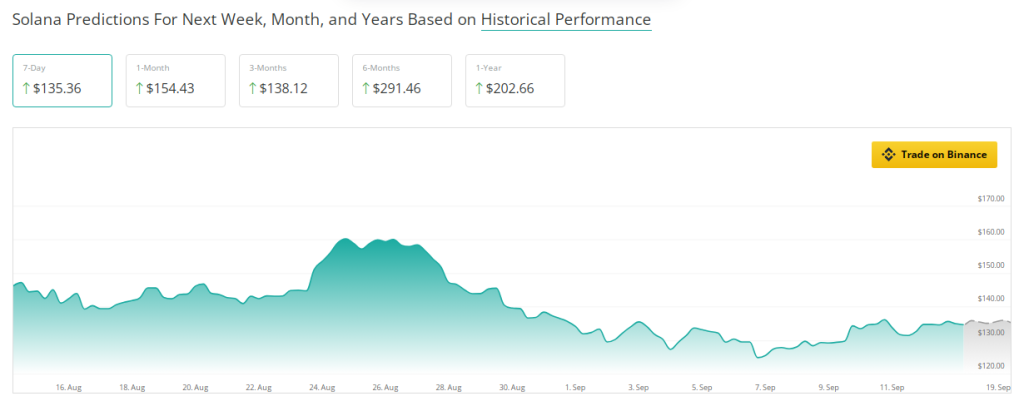
Task: Click the Binance logo icon
Action: [x=888, y=155]
